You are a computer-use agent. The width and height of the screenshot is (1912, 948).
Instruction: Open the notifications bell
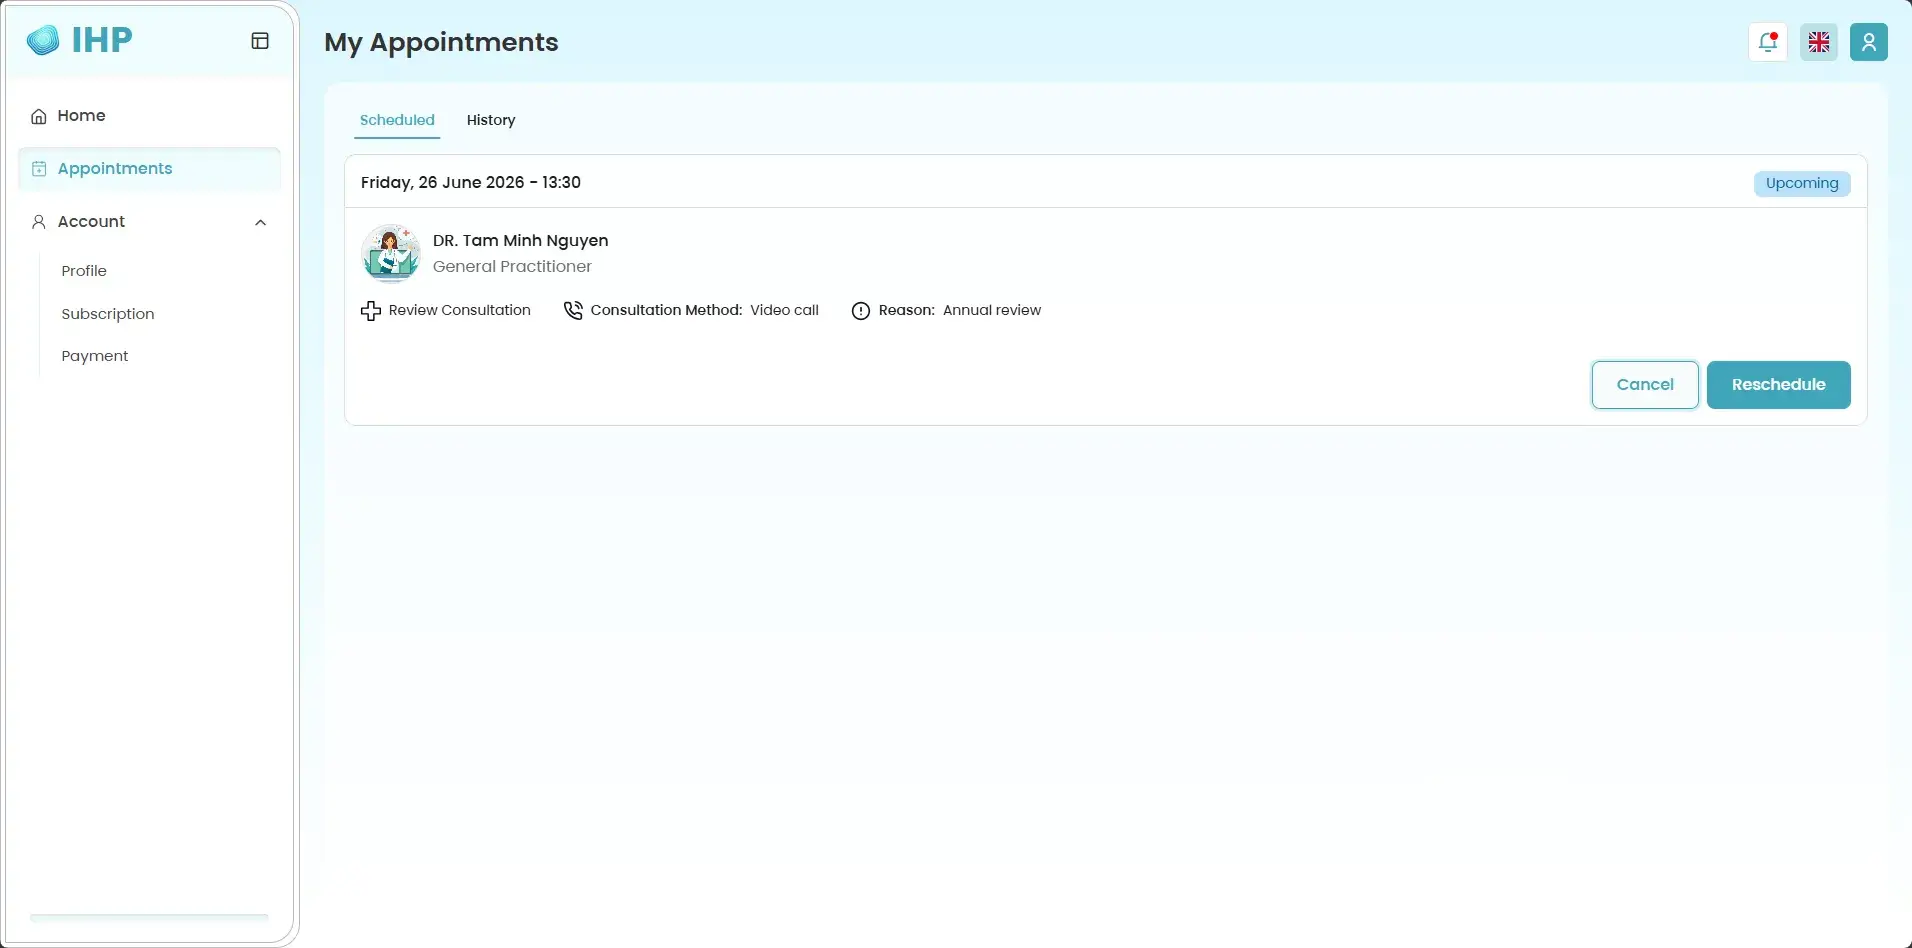pyautogui.click(x=1768, y=42)
